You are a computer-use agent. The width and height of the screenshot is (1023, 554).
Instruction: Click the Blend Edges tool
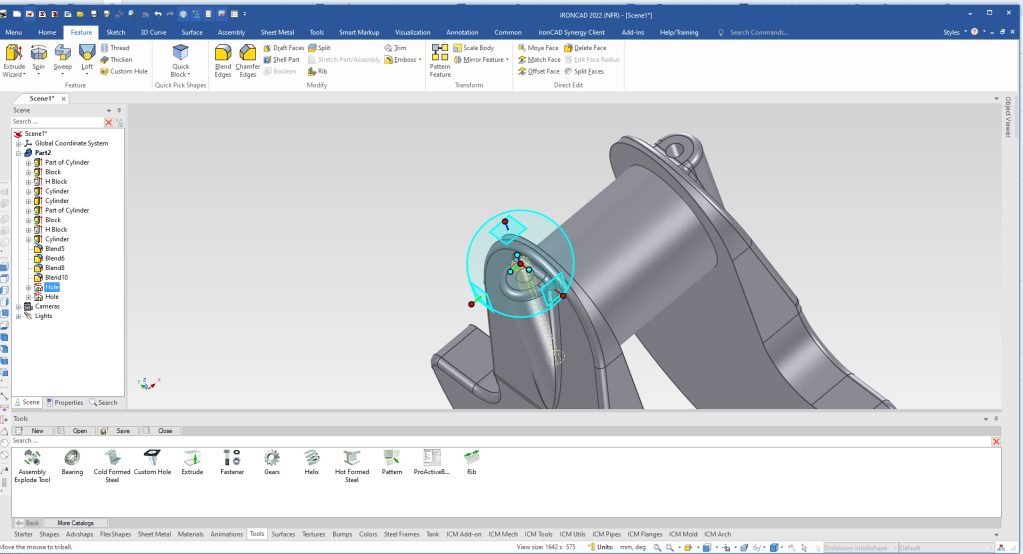tap(223, 53)
